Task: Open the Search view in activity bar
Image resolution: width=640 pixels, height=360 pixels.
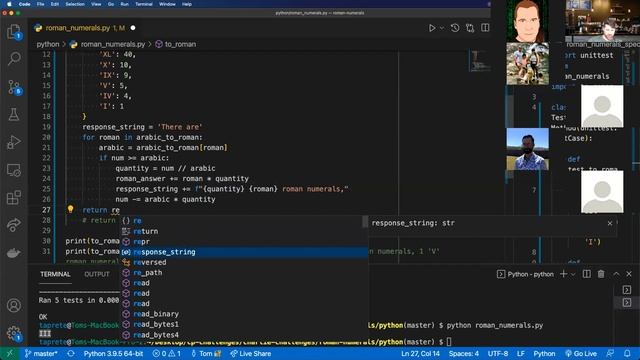Action: pyautogui.click(x=14, y=59)
